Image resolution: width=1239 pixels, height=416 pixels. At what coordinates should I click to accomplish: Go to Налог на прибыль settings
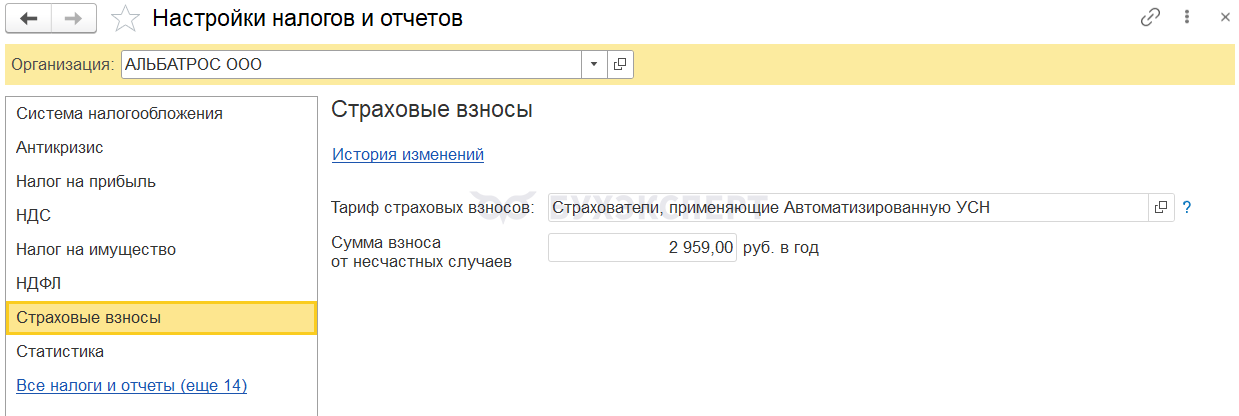(86, 181)
